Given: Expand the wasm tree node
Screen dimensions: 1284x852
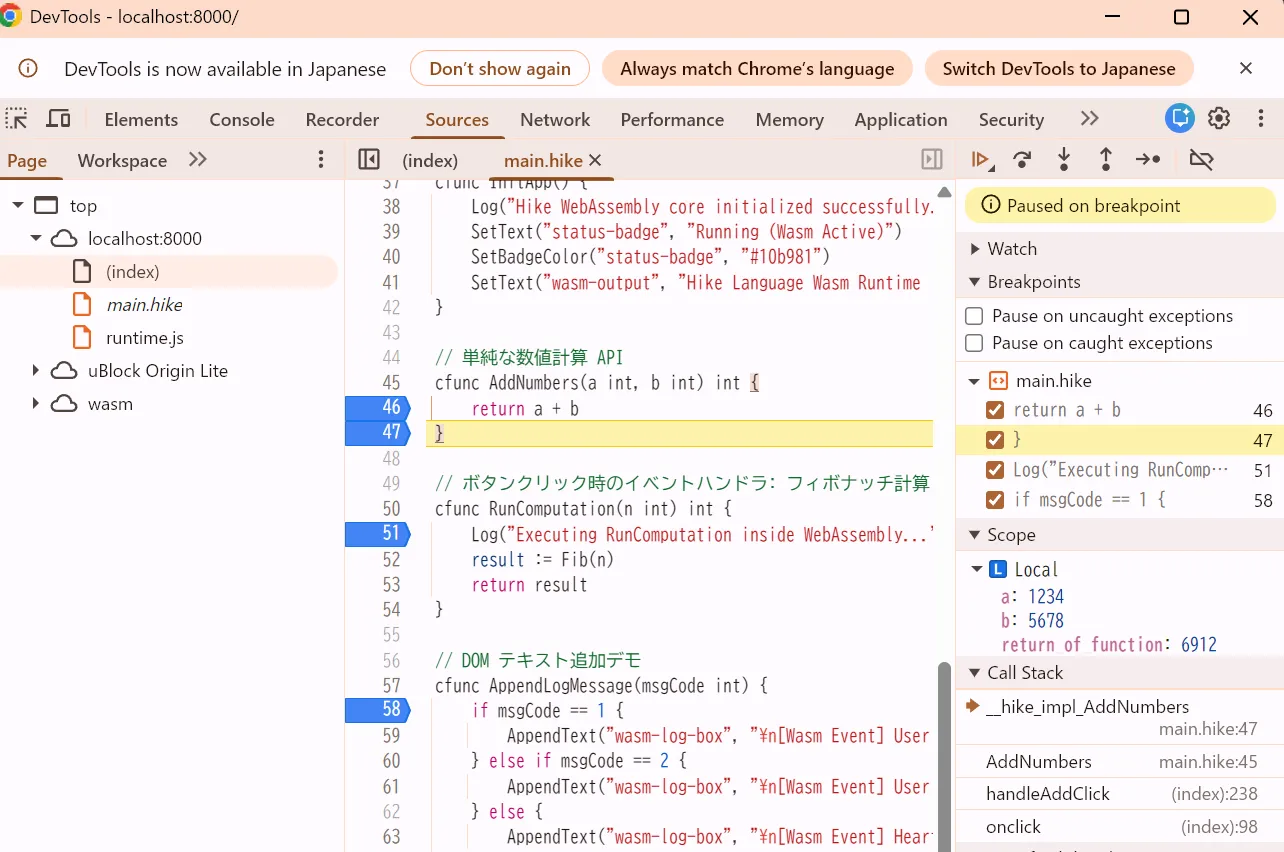Looking at the screenshot, I should (x=36, y=404).
